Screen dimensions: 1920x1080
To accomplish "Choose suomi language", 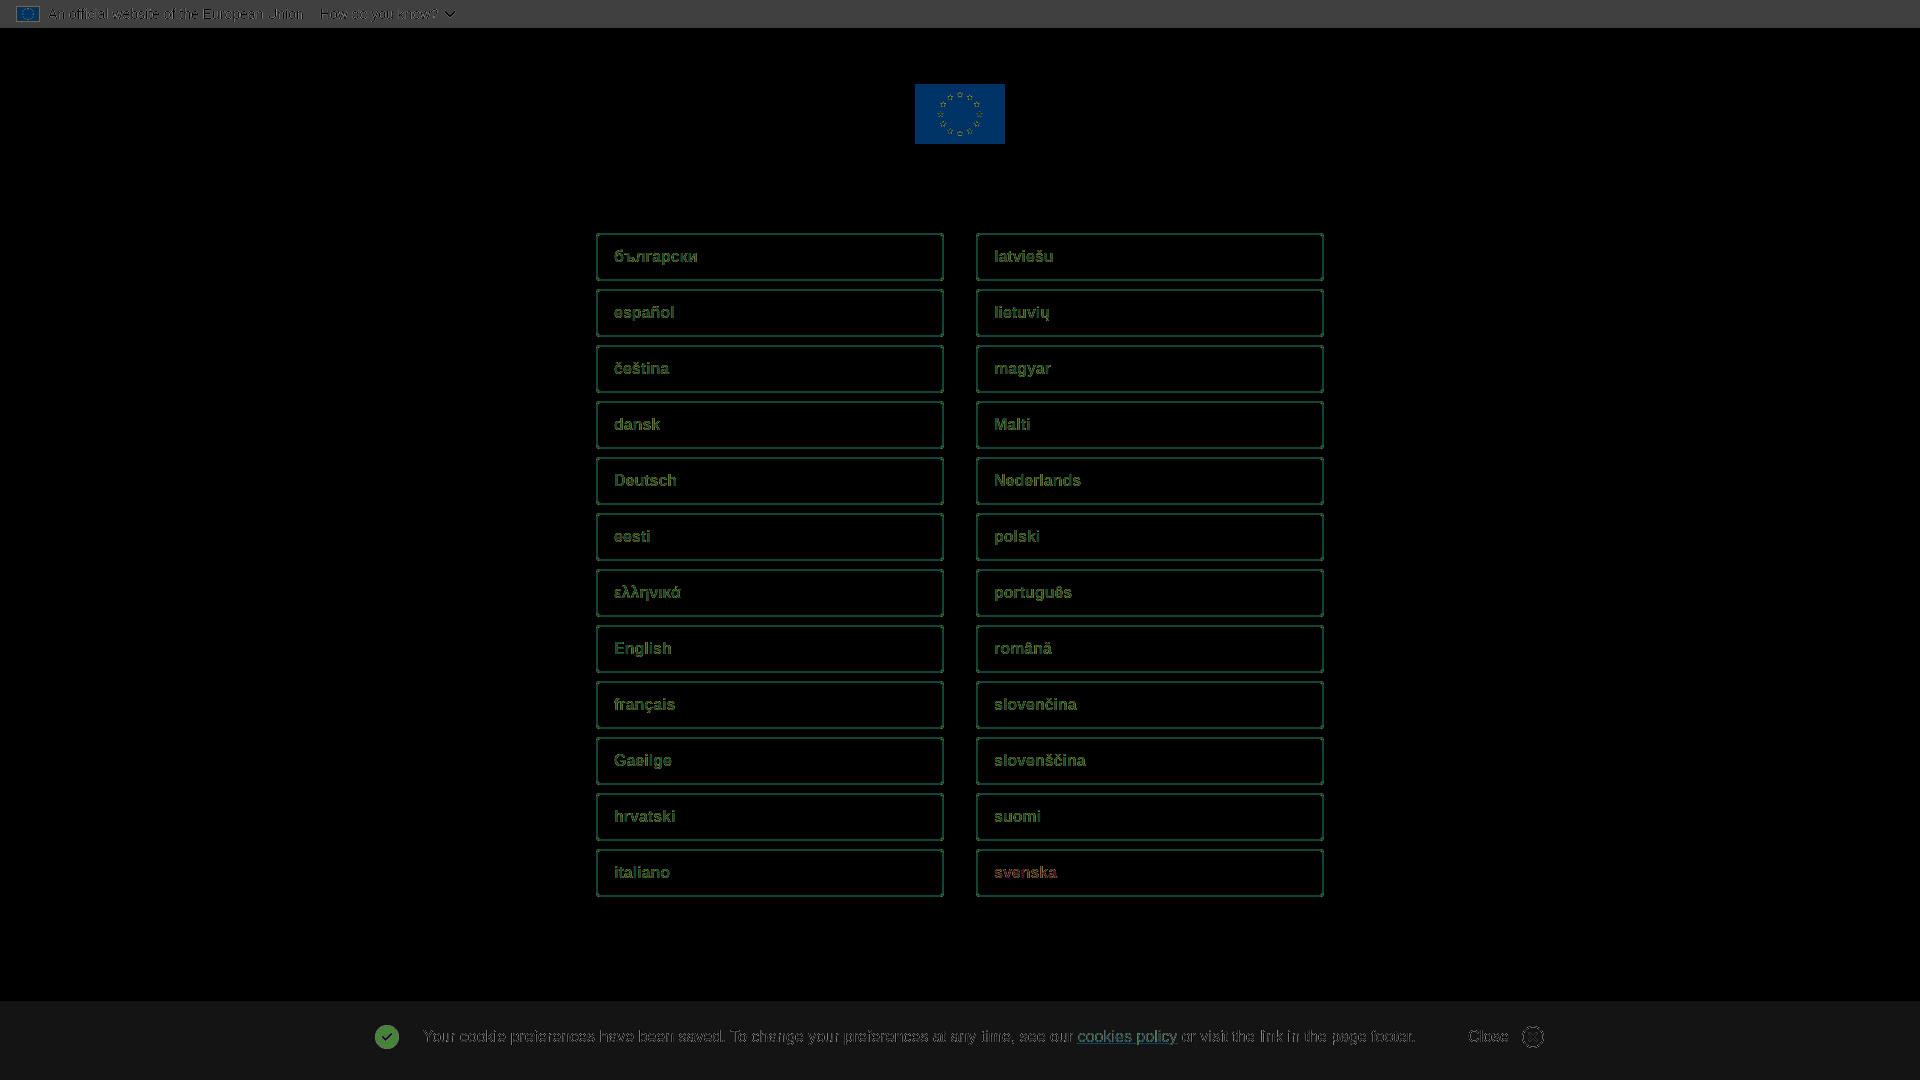I will click(x=1150, y=817).
